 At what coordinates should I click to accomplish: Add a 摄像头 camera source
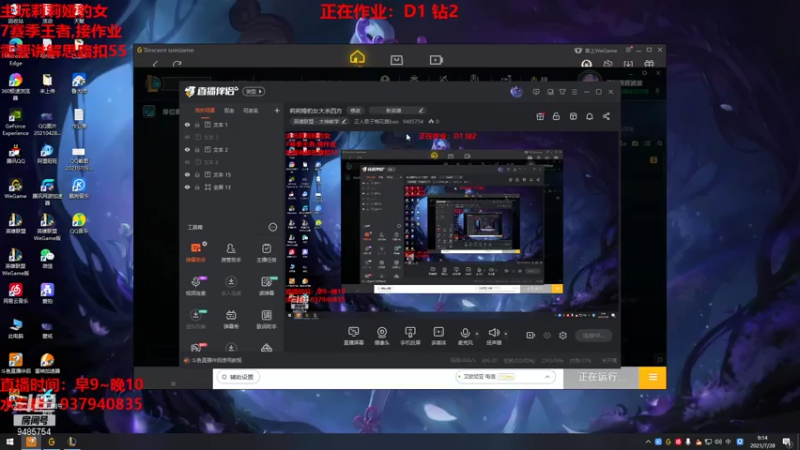coord(382,336)
